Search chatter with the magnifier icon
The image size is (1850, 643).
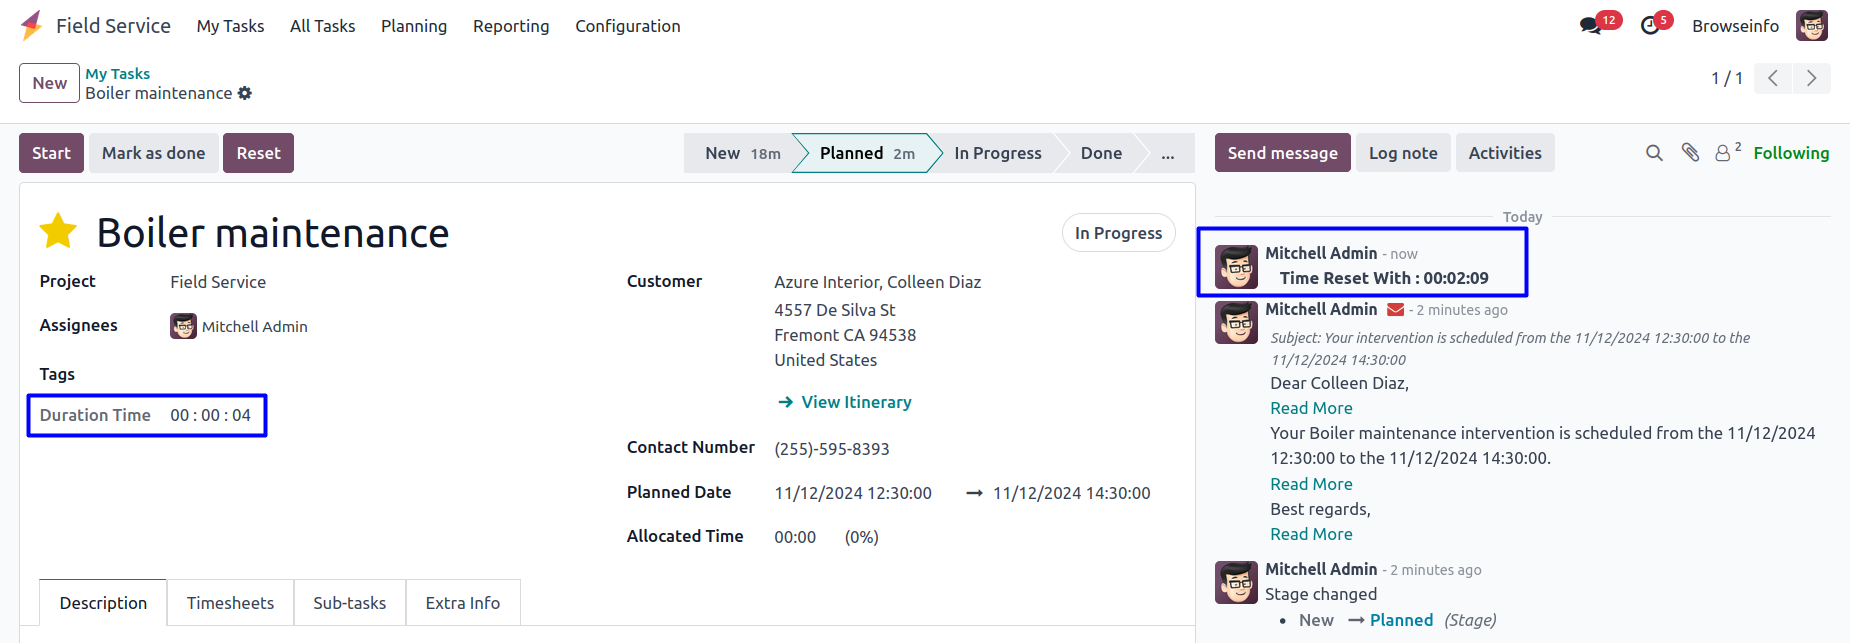click(x=1654, y=153)
